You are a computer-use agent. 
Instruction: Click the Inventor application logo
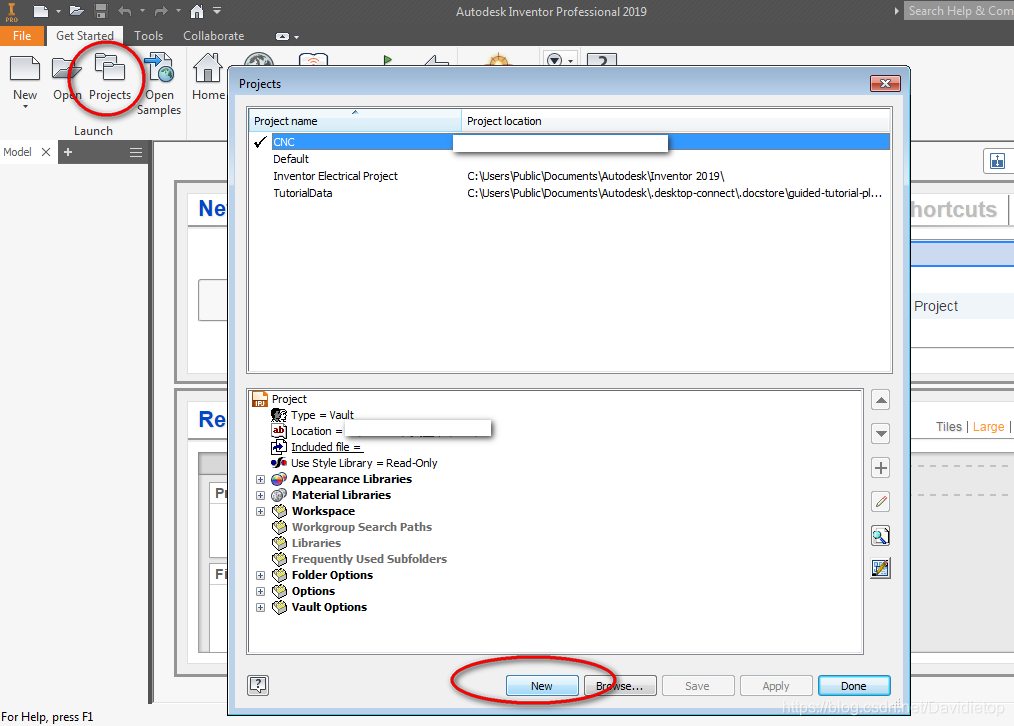[x=12, y=11]
